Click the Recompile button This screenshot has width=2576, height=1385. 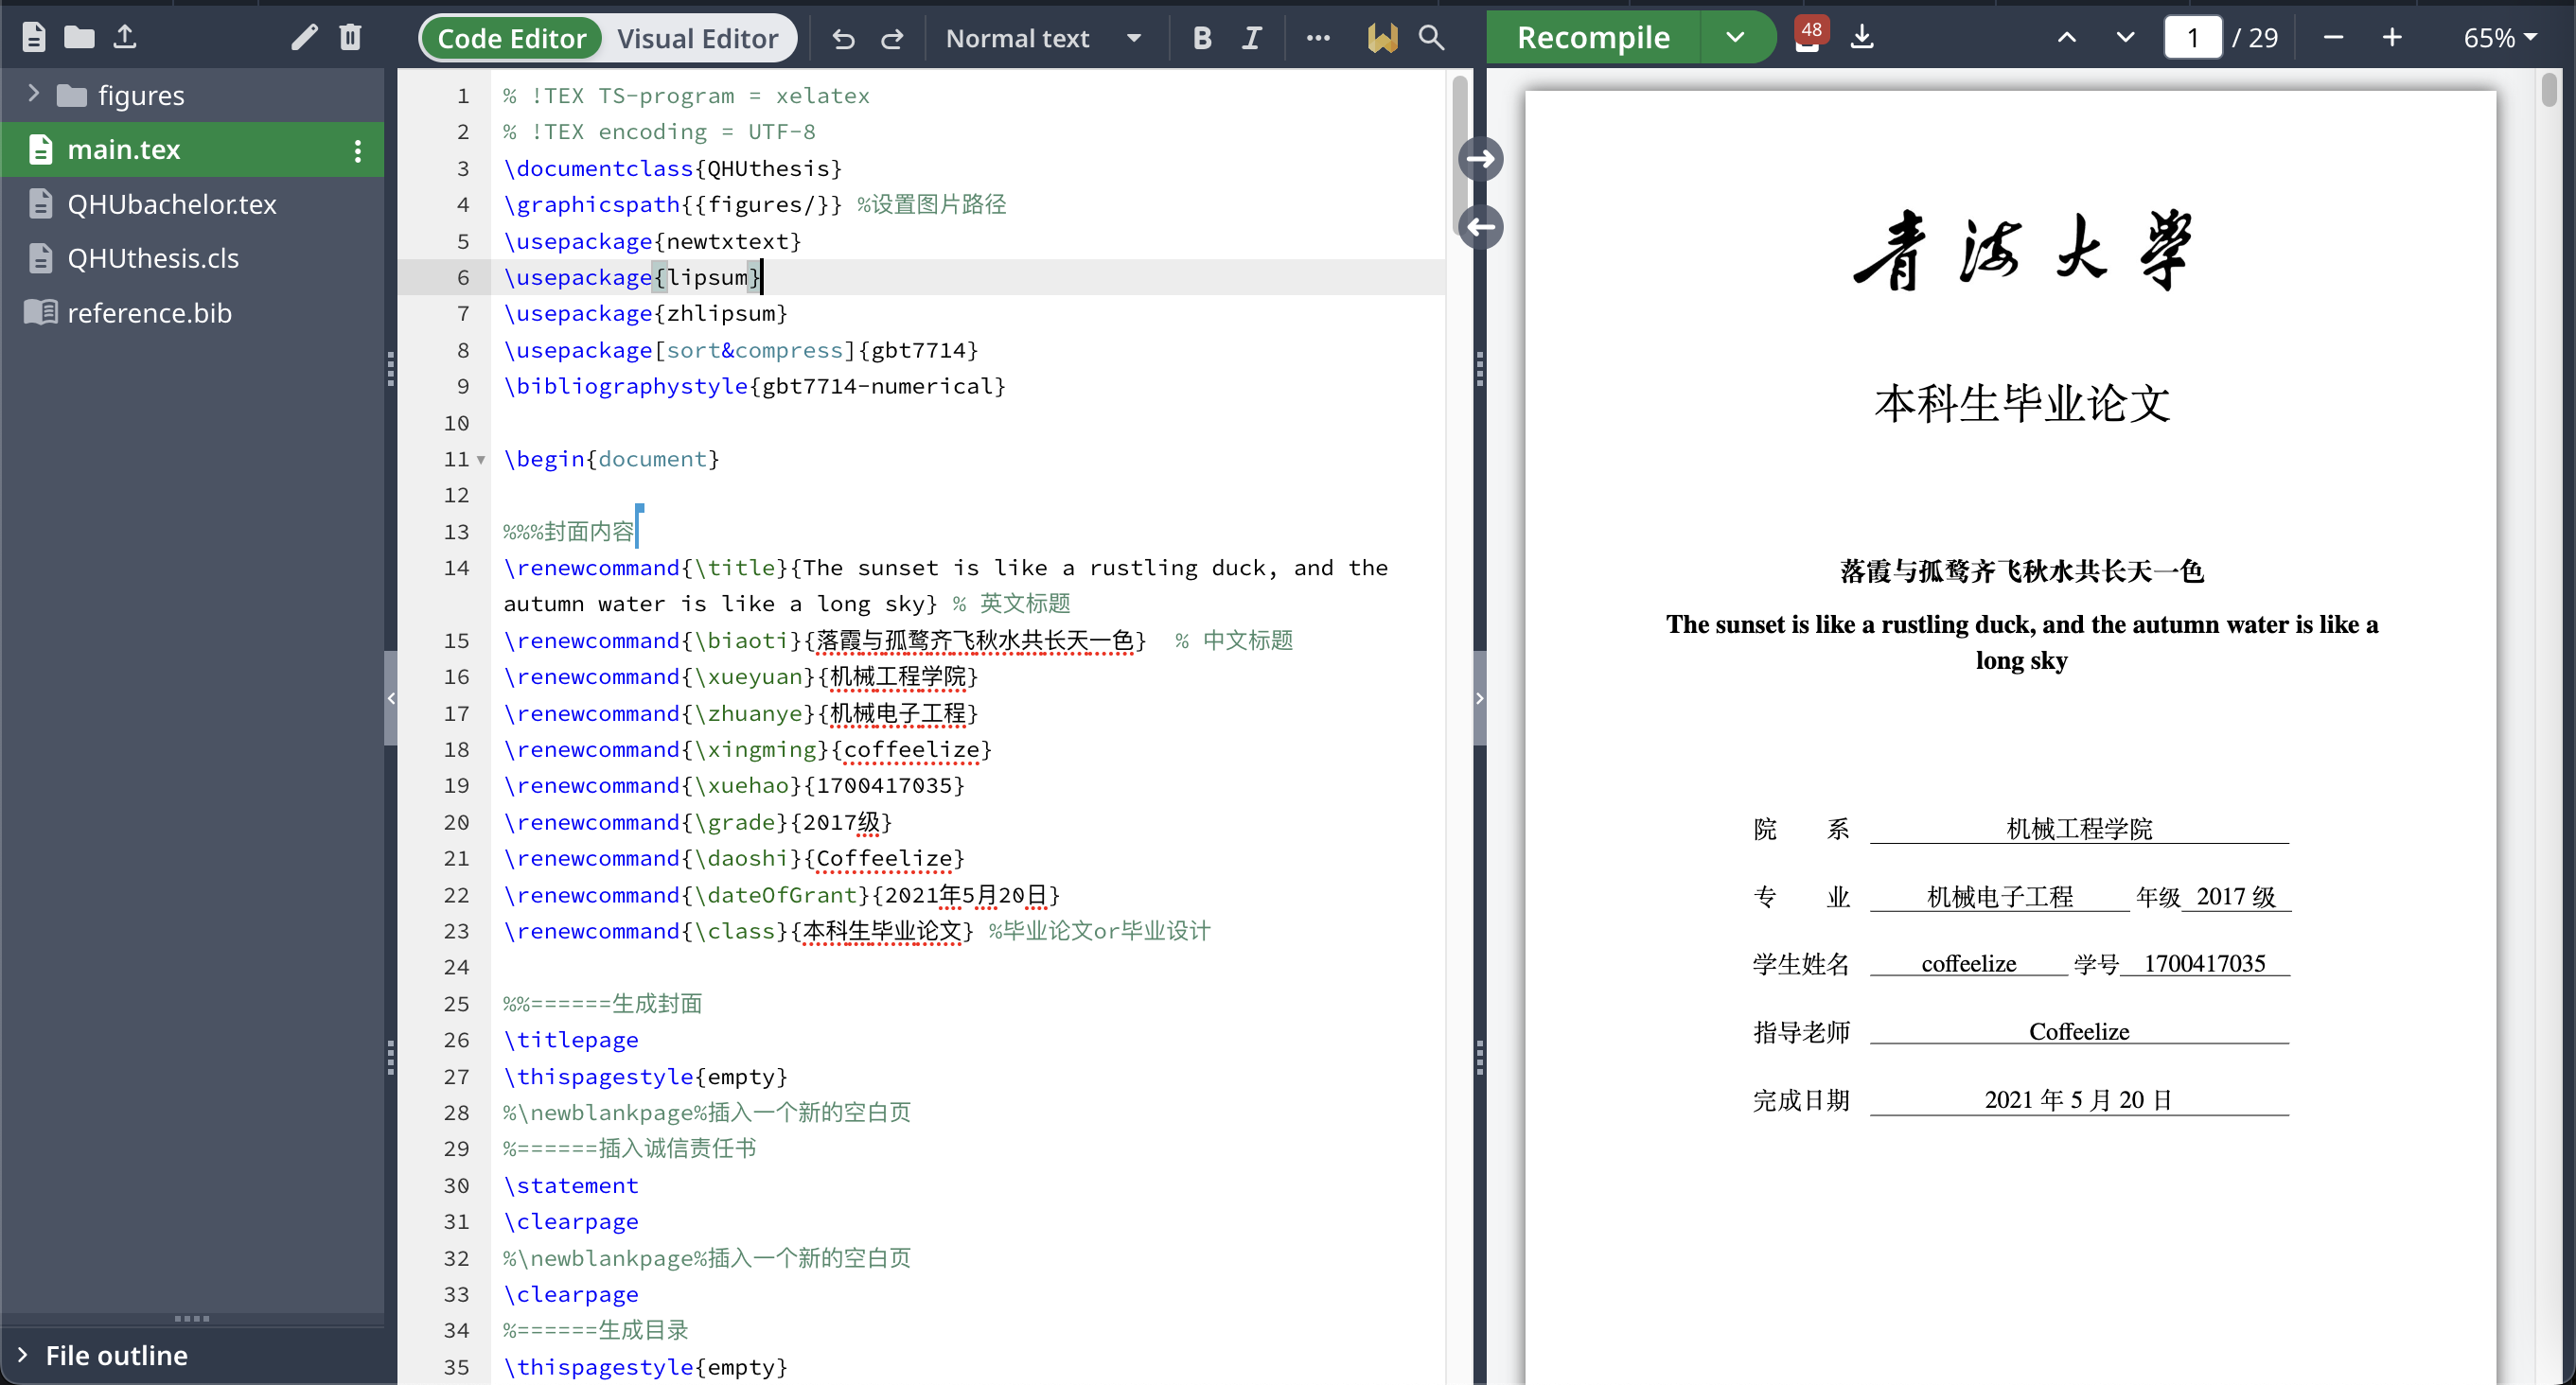coord(1593,37)
